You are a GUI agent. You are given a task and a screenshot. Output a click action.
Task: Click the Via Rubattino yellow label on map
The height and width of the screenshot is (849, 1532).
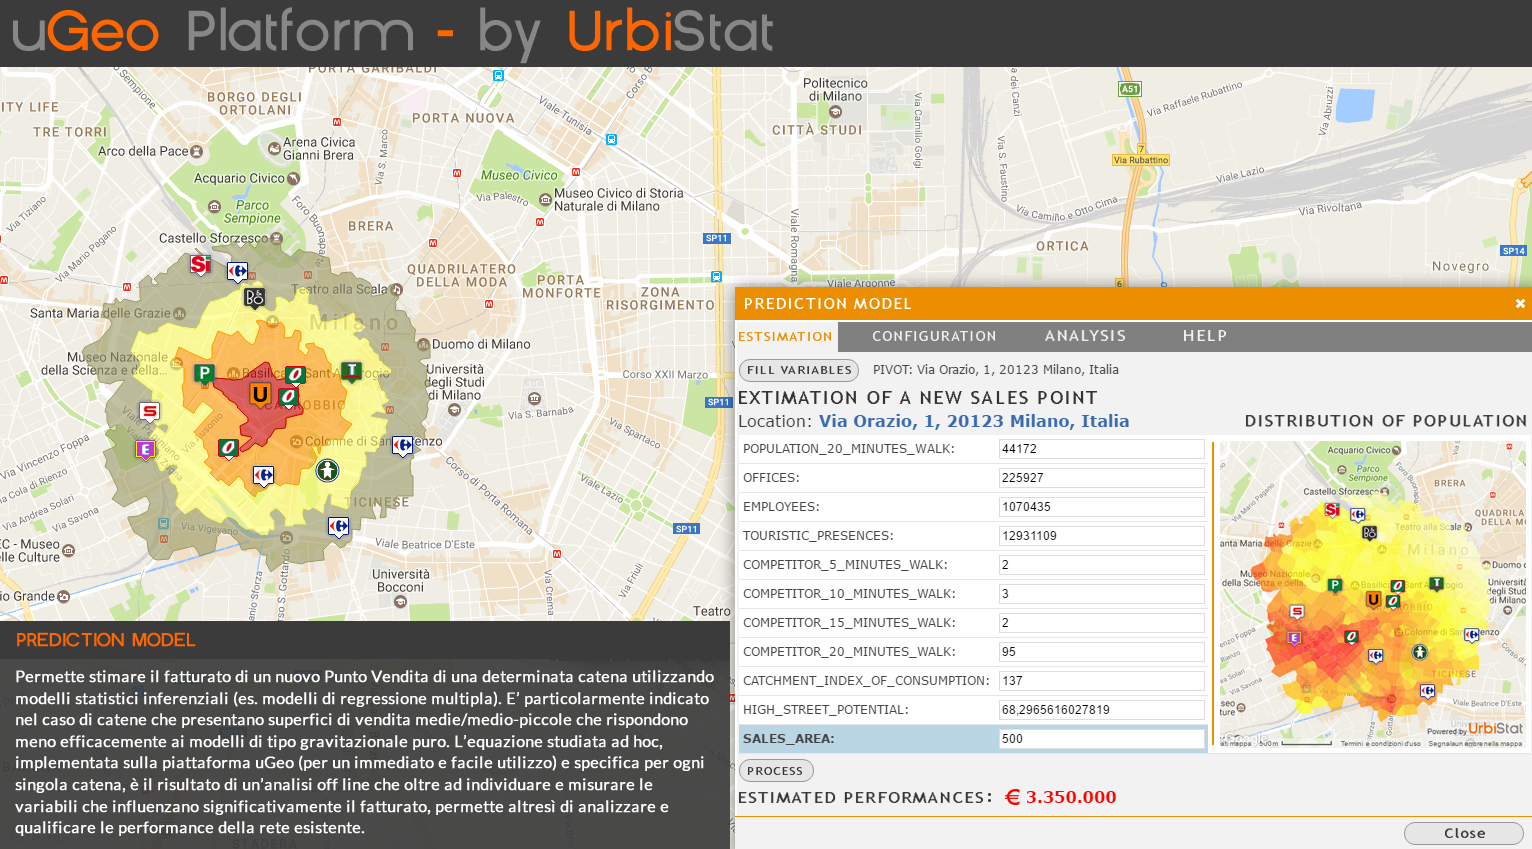pyautogui.click(x=1141, y=160)
